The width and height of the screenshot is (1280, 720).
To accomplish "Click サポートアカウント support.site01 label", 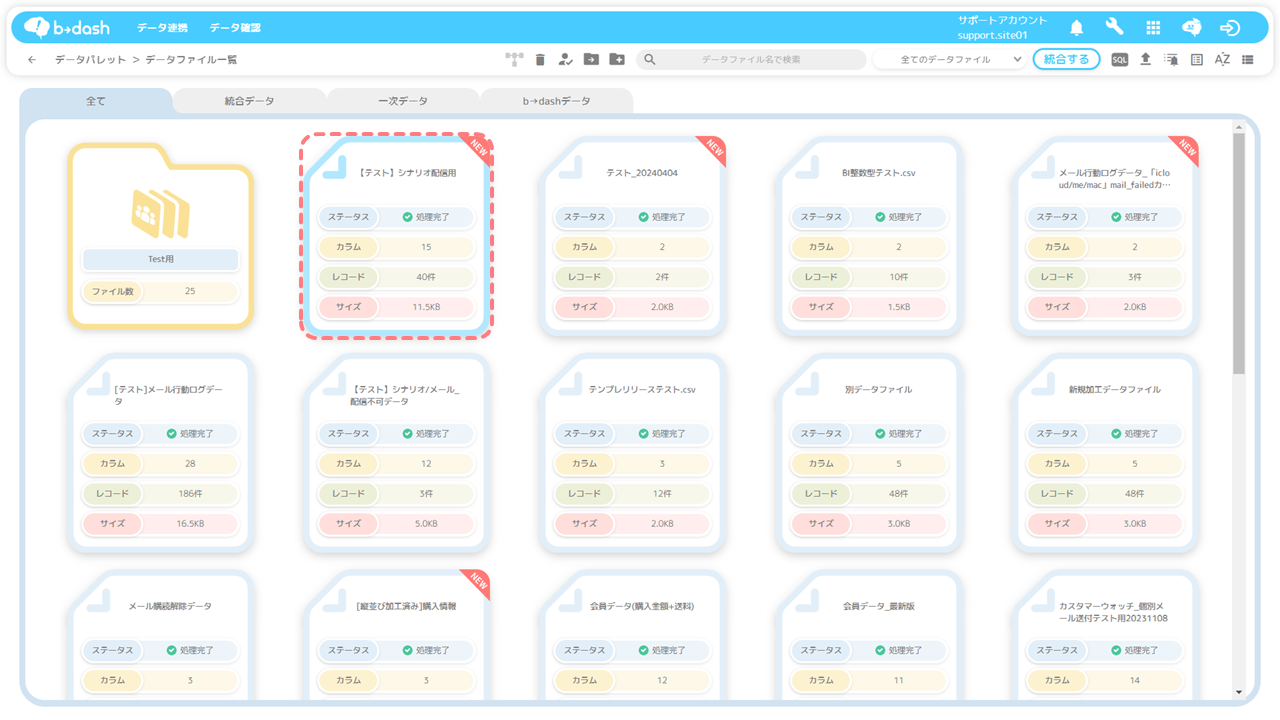I will point(1002,28).
